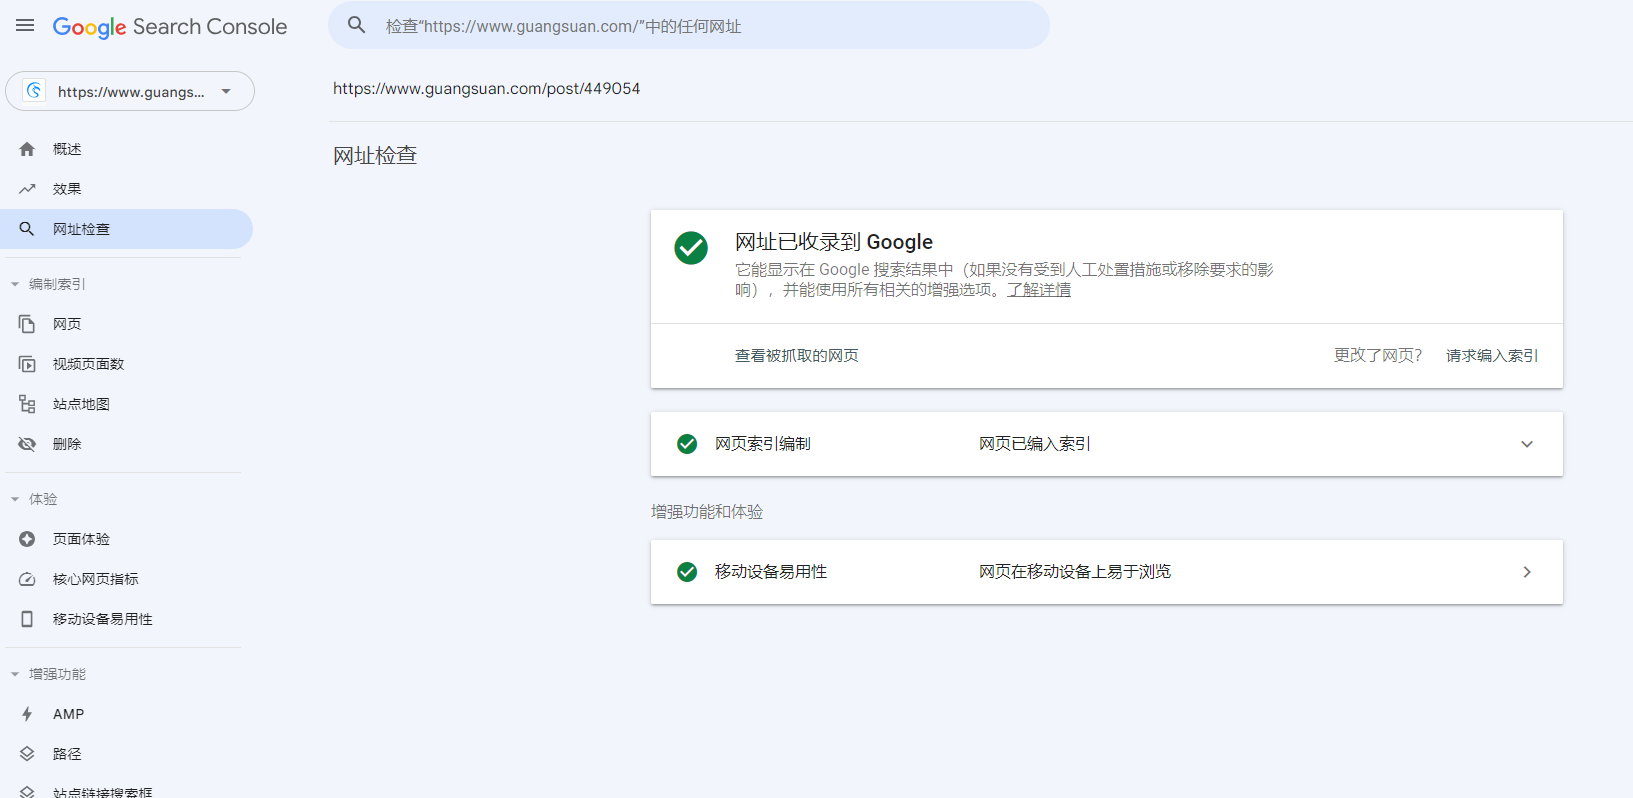The width and height of the screenshot is (1633, 798).
Task: Go to Video pages in sidebar
Action: (88, 364)
